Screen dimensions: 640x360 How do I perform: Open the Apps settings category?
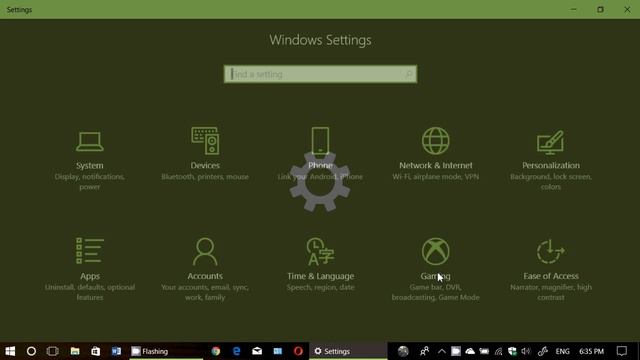[x=90, y=269]
